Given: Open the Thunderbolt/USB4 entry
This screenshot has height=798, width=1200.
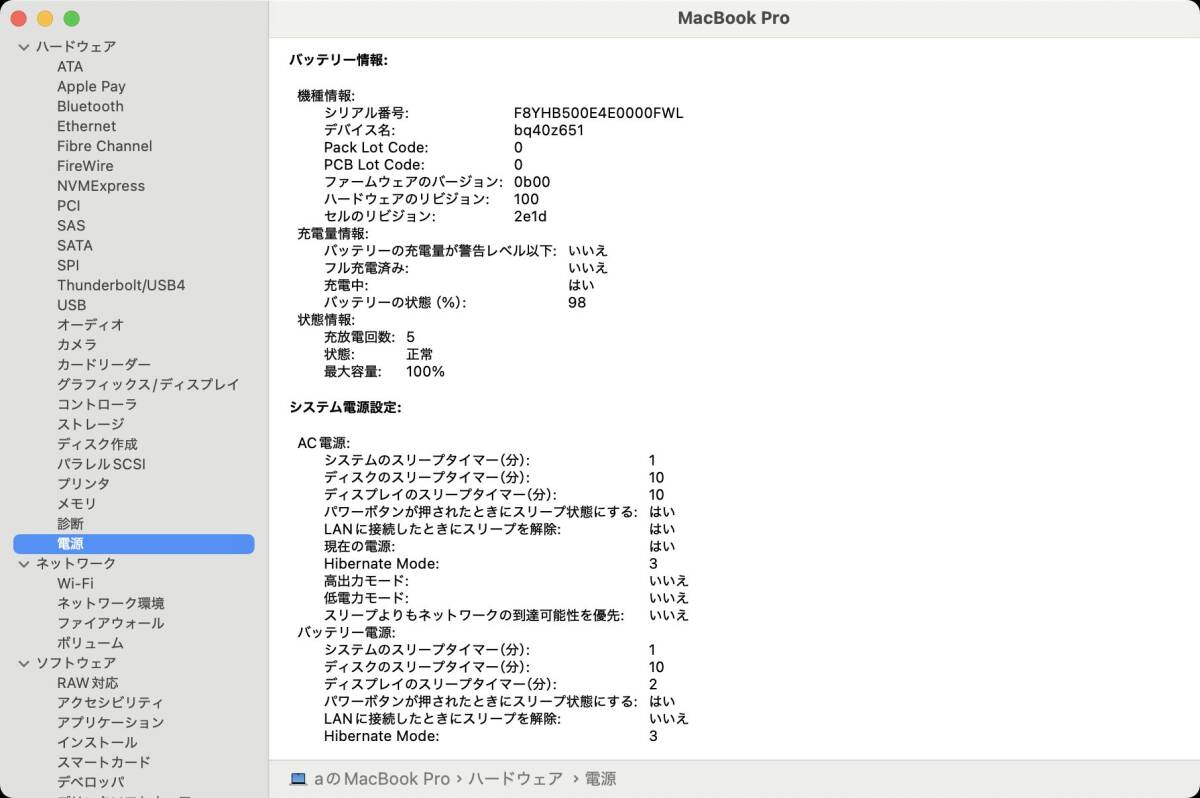Looking at the screenshot, I should (x=121, y=285).
